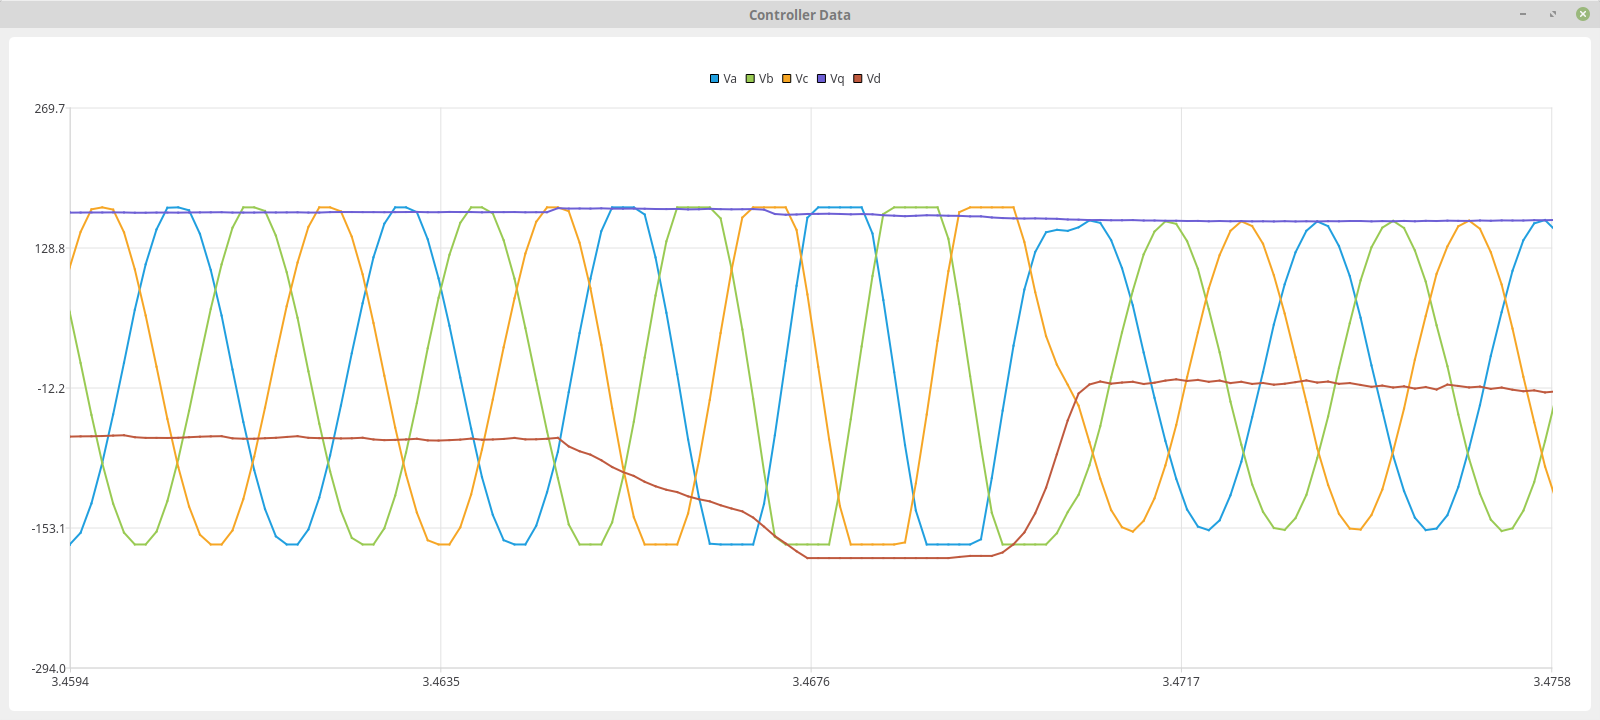Viewport: 1600px width, 720px height.
Task: Click the 269.7 y-axis maximum label
Action: (49, 109)
